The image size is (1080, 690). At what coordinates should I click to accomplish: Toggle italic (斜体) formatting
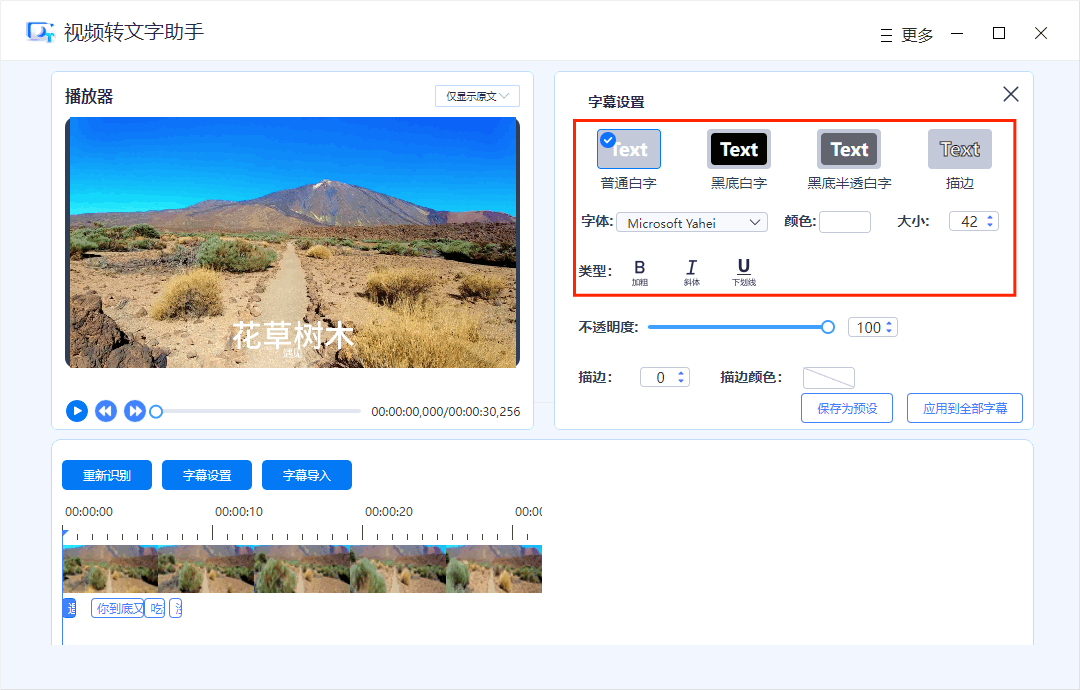coord(692,272)
